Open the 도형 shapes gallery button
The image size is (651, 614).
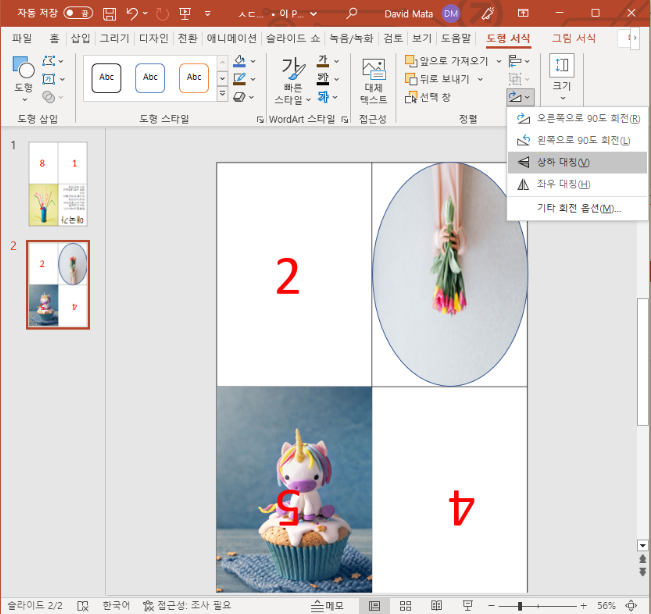tap(23, 80)
